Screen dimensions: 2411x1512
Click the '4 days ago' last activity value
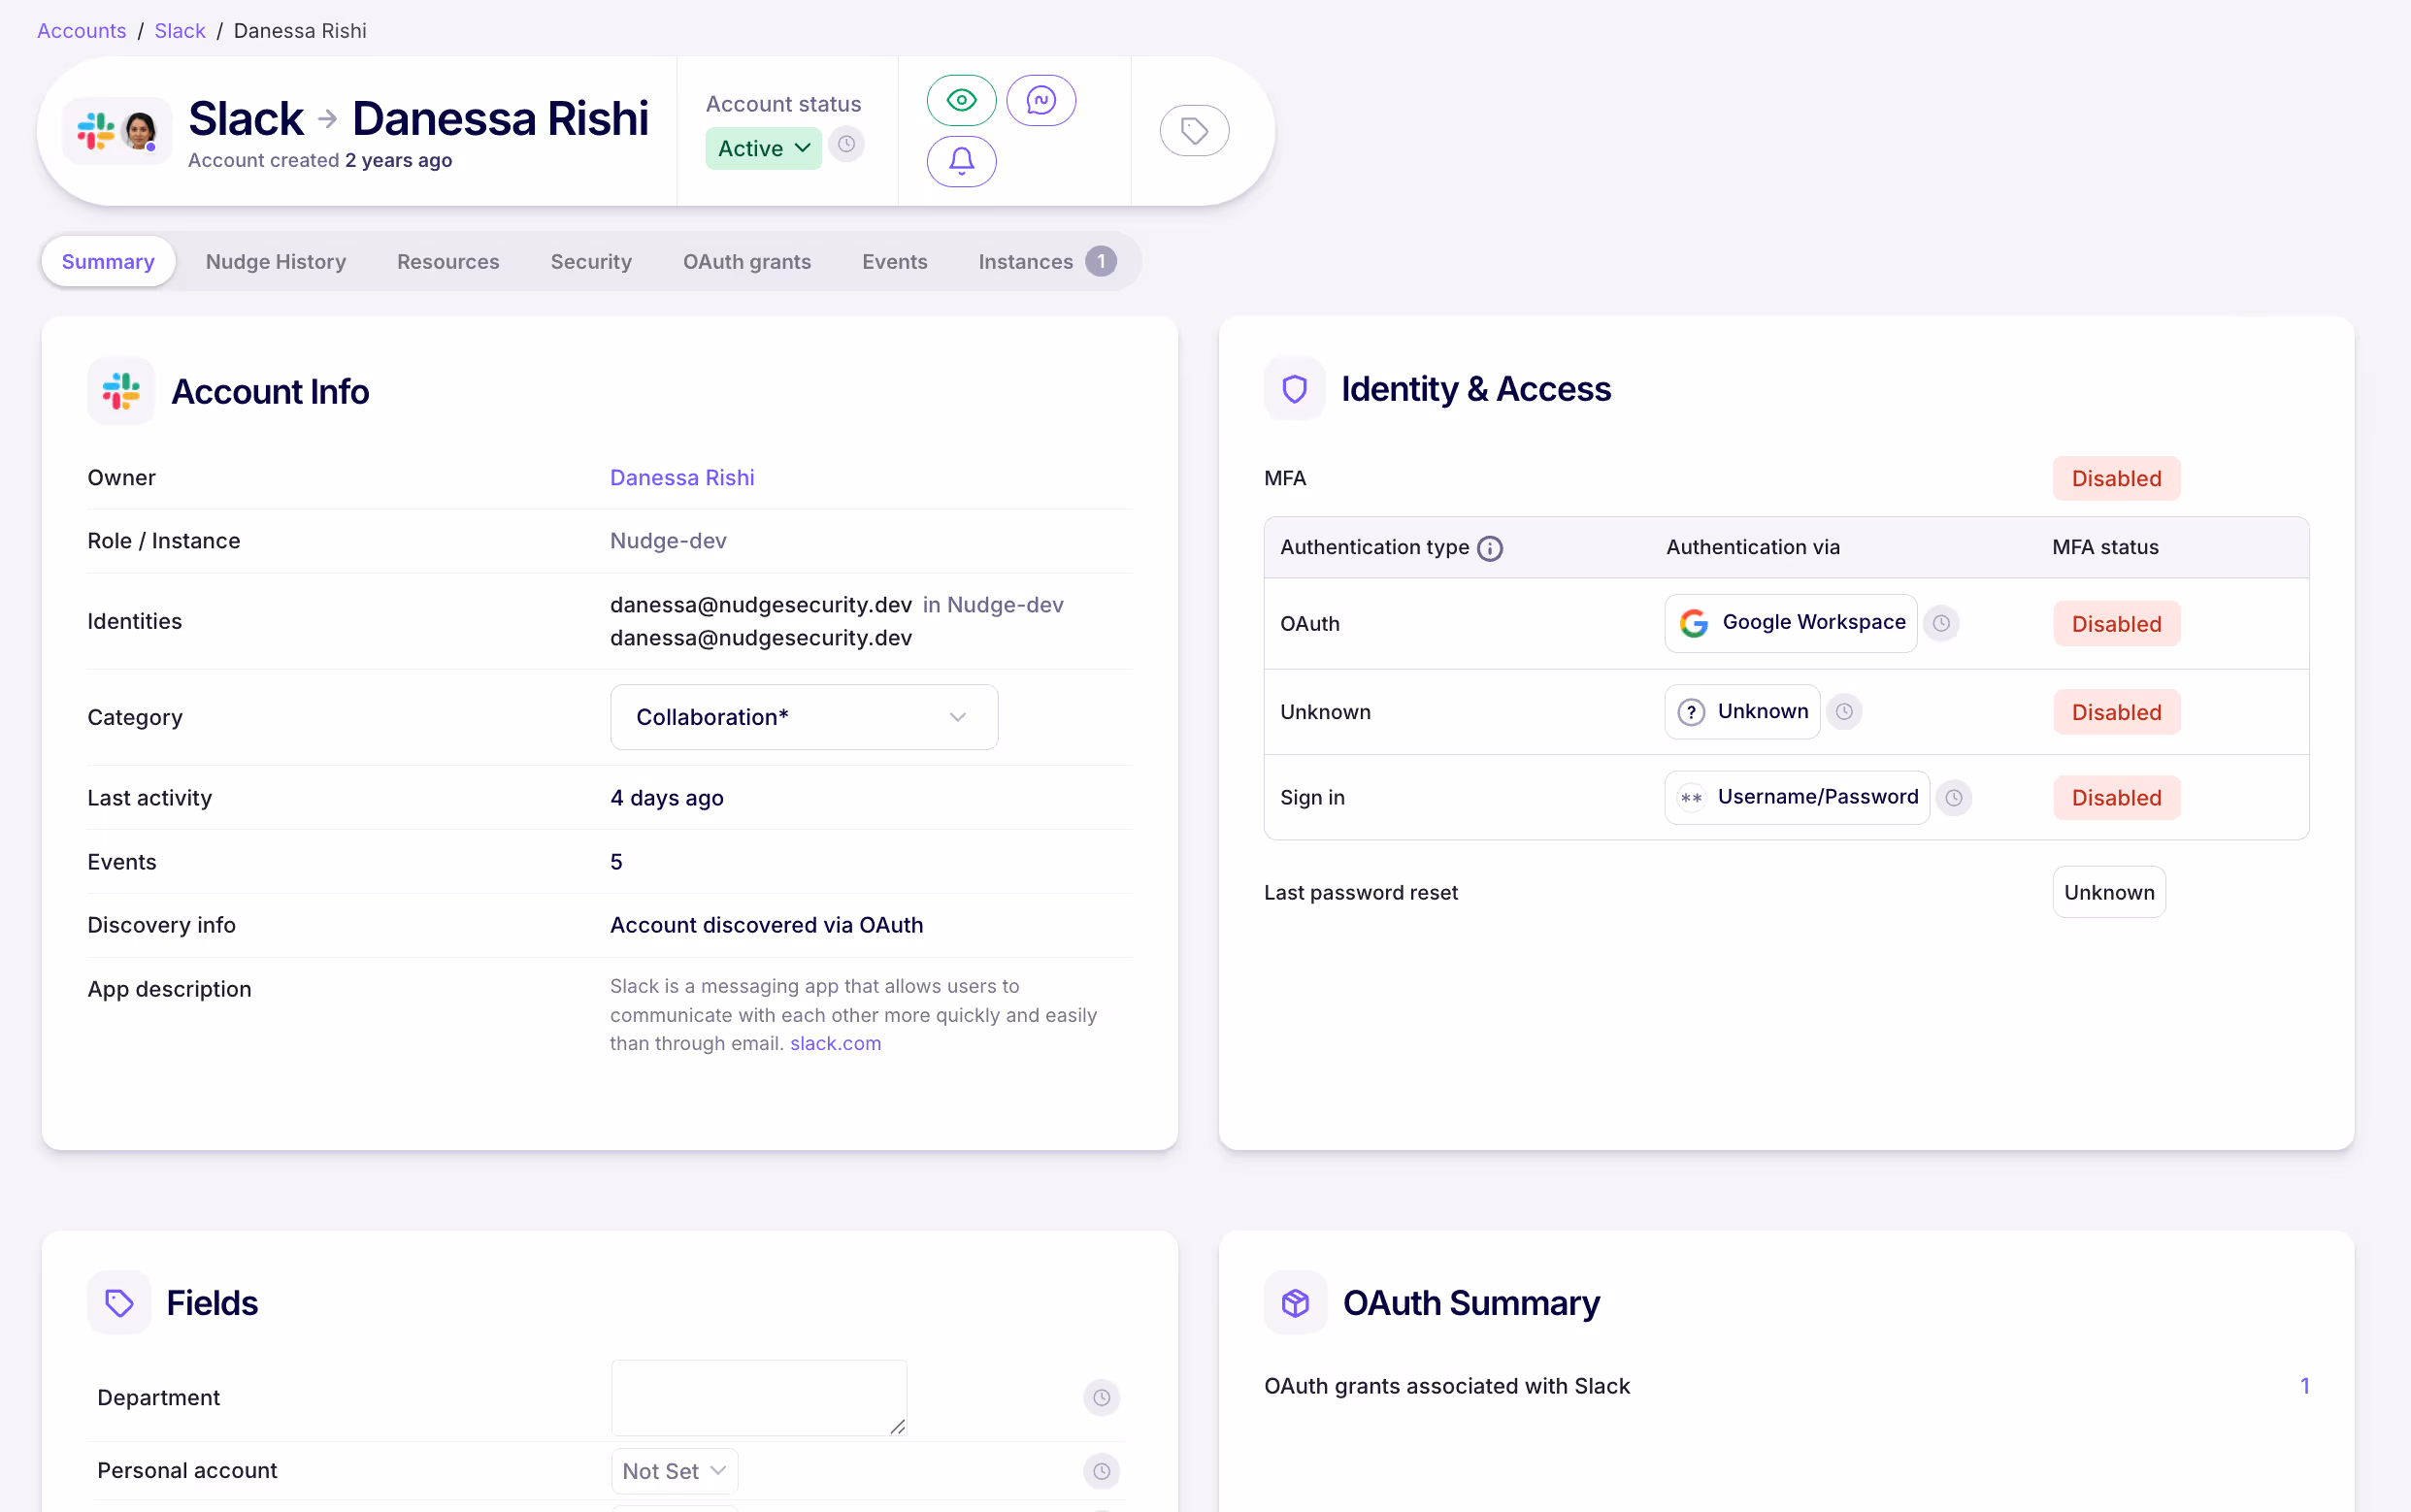666,798
